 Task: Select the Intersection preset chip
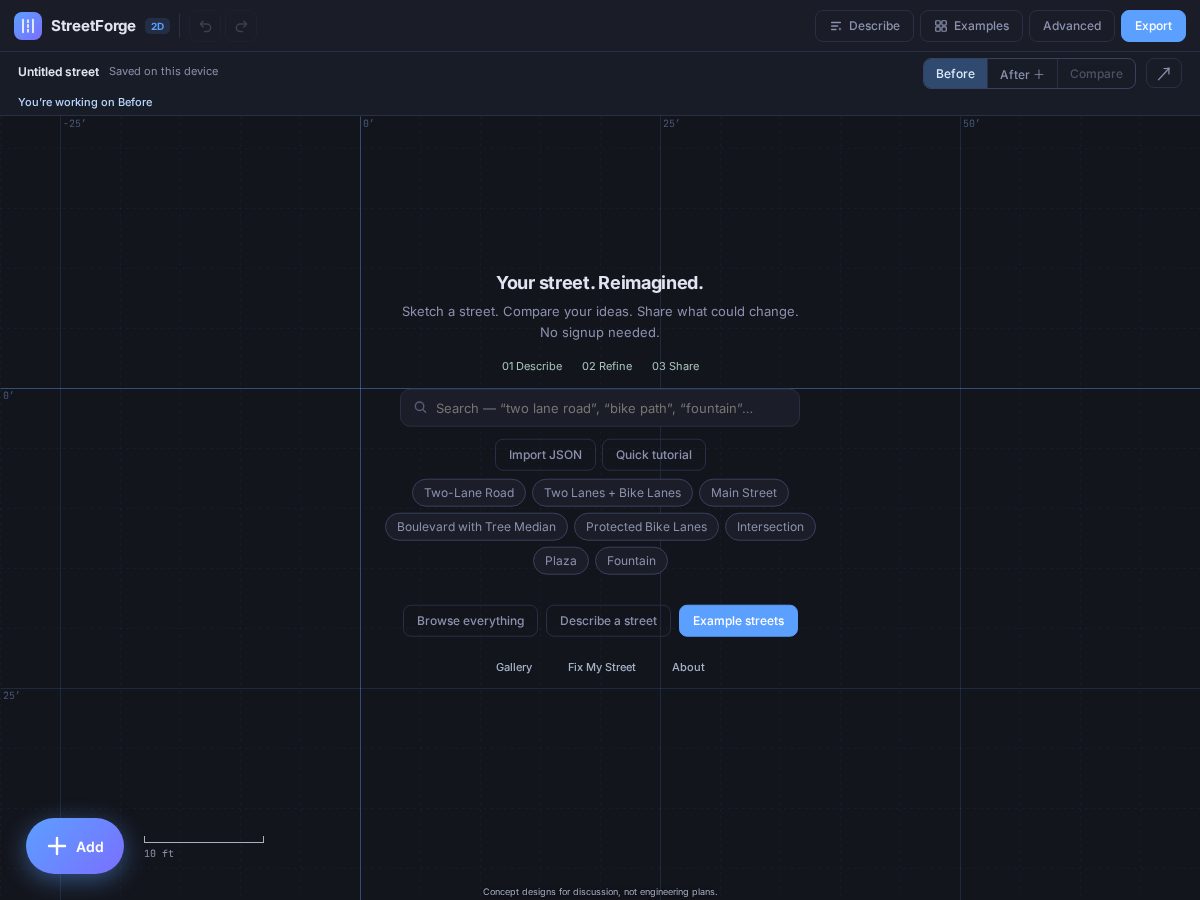[x=770, y=527]
